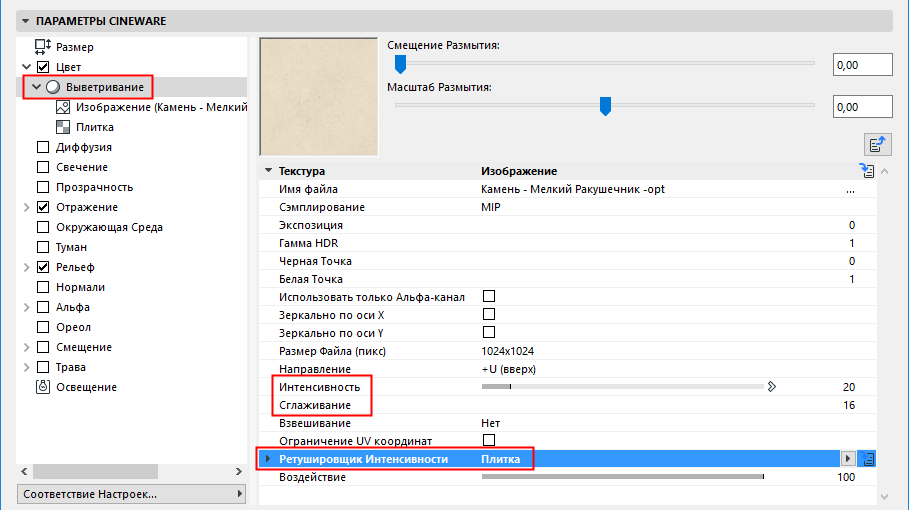Click the Размер size icon
909x510 pixels.
tap(43, 47)
